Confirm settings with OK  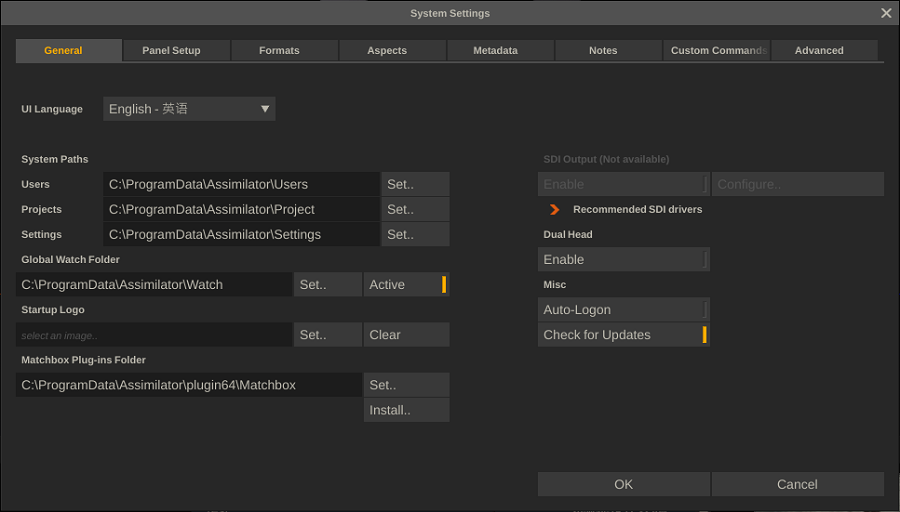pyautogui.click(x=624, y=484)
